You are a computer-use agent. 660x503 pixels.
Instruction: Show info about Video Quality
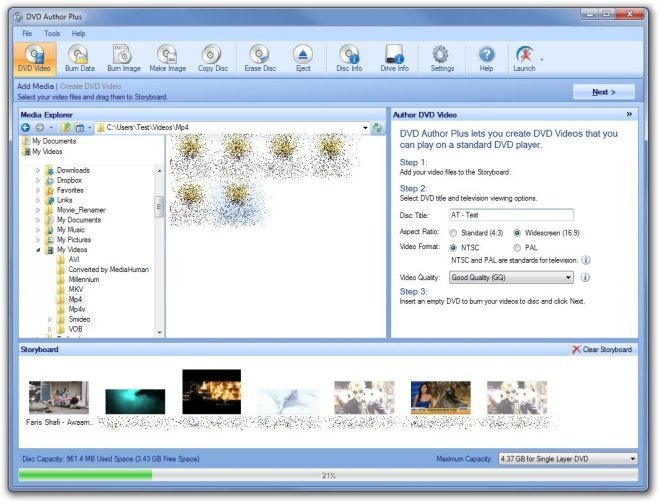click(x=585, y=277)
